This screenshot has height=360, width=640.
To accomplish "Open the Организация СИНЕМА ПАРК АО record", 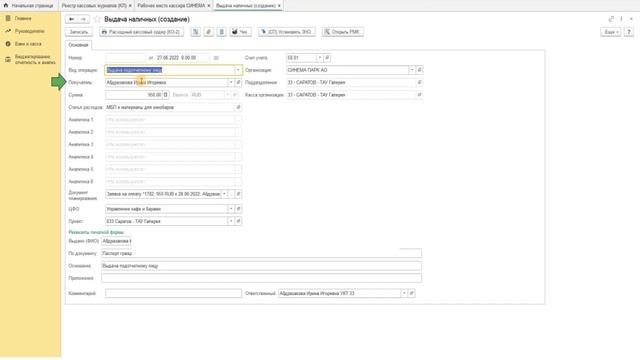I will point(419,70).
